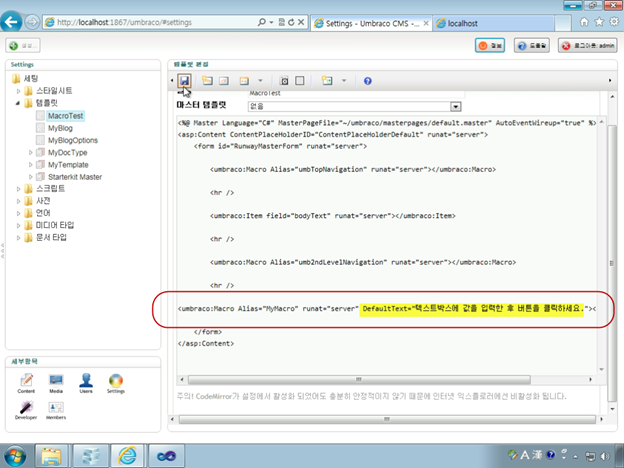Viewport: 624px width, 468px height.
Task: Expand the Starterkit Master node
Action: click(30, 177)
